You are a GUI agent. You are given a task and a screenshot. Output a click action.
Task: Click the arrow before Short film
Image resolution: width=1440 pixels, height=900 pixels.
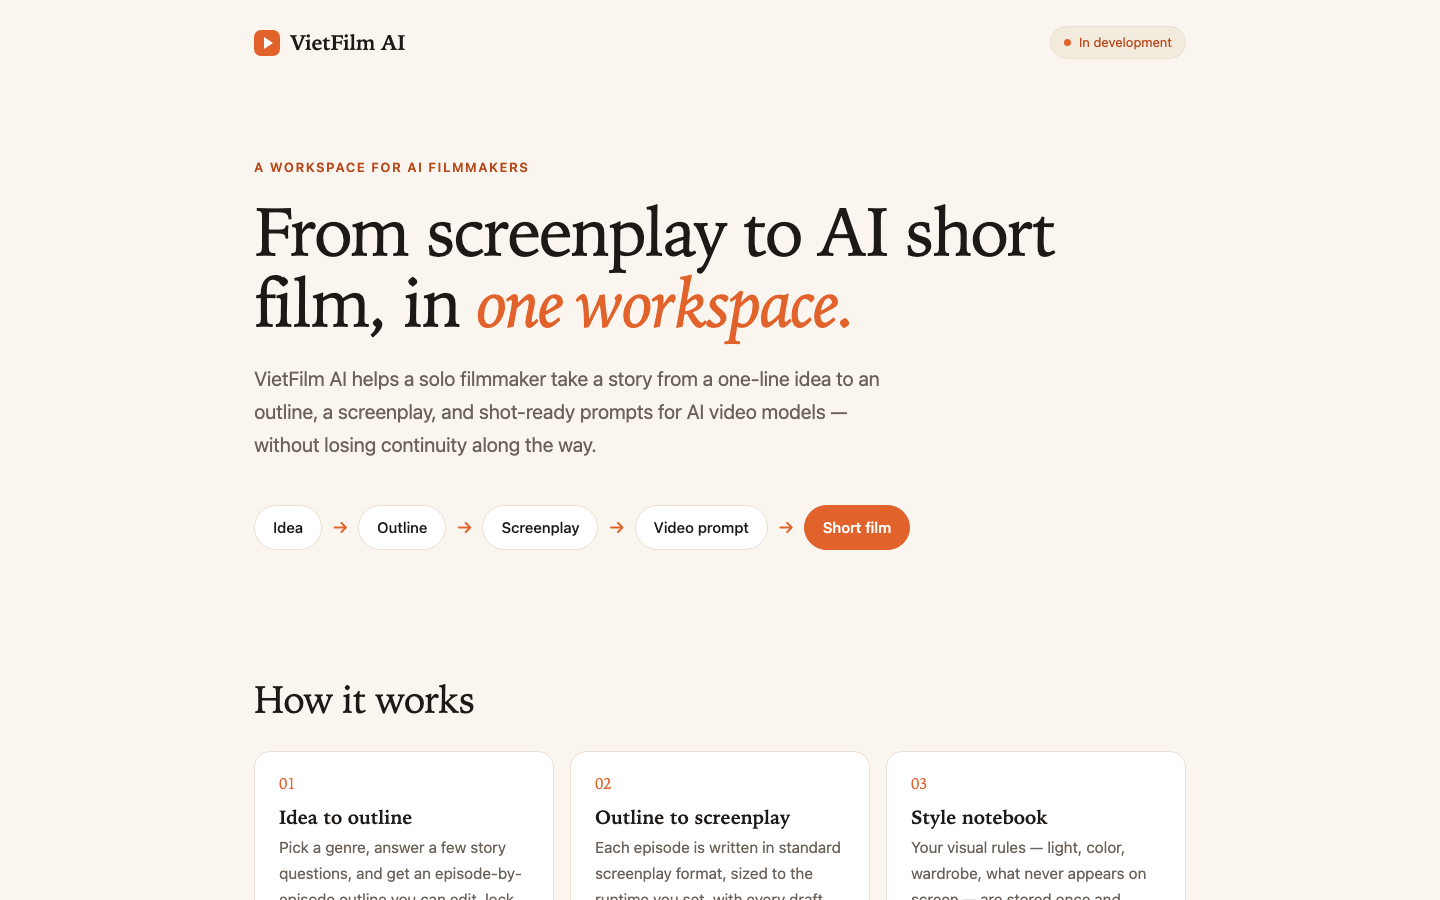(x=786, y=528)
